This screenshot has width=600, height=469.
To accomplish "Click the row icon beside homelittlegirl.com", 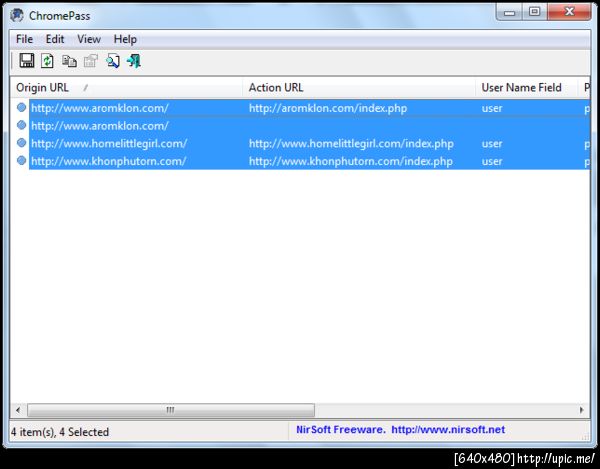I will (x=21, y=143).
